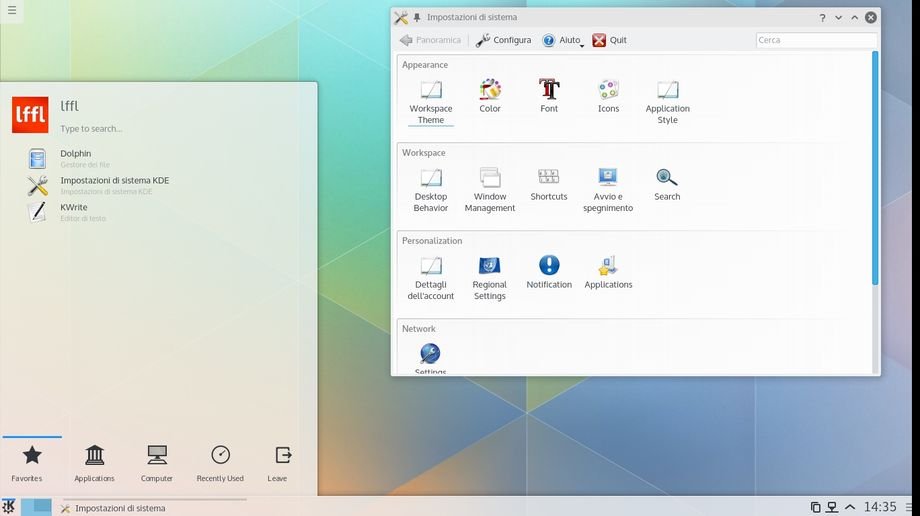920x516 pixels.
Task: Expand the system tray hidden icons arrow
Action: (850, 507)
